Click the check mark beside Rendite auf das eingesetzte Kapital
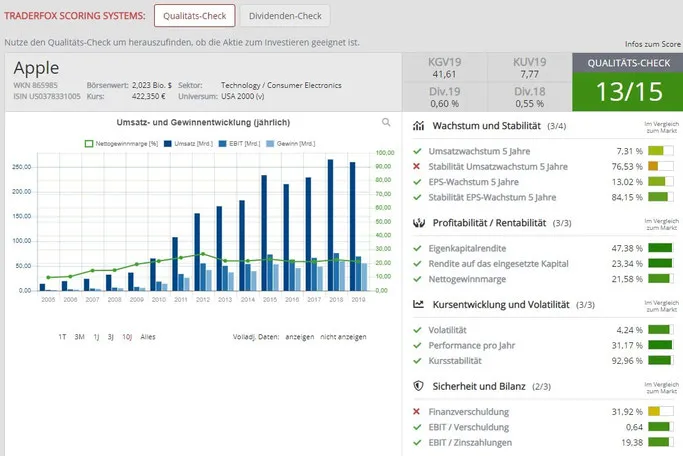 point(417,263)
